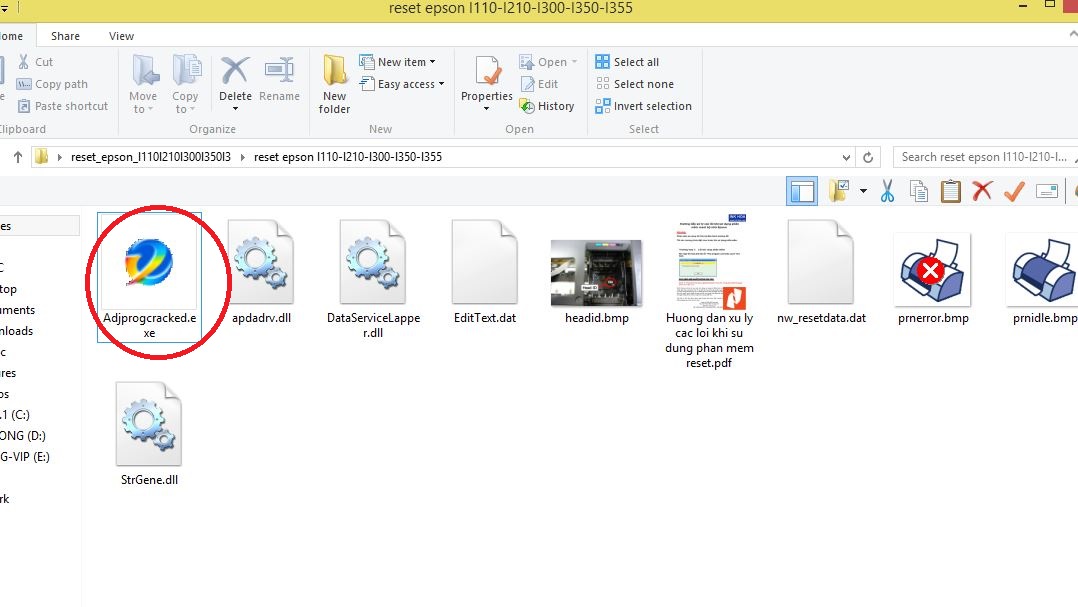Screen dimensions: 1078x607
Task: Click the rename toolbar icon
Action: pyautogui.click(x=1046, y=191)
